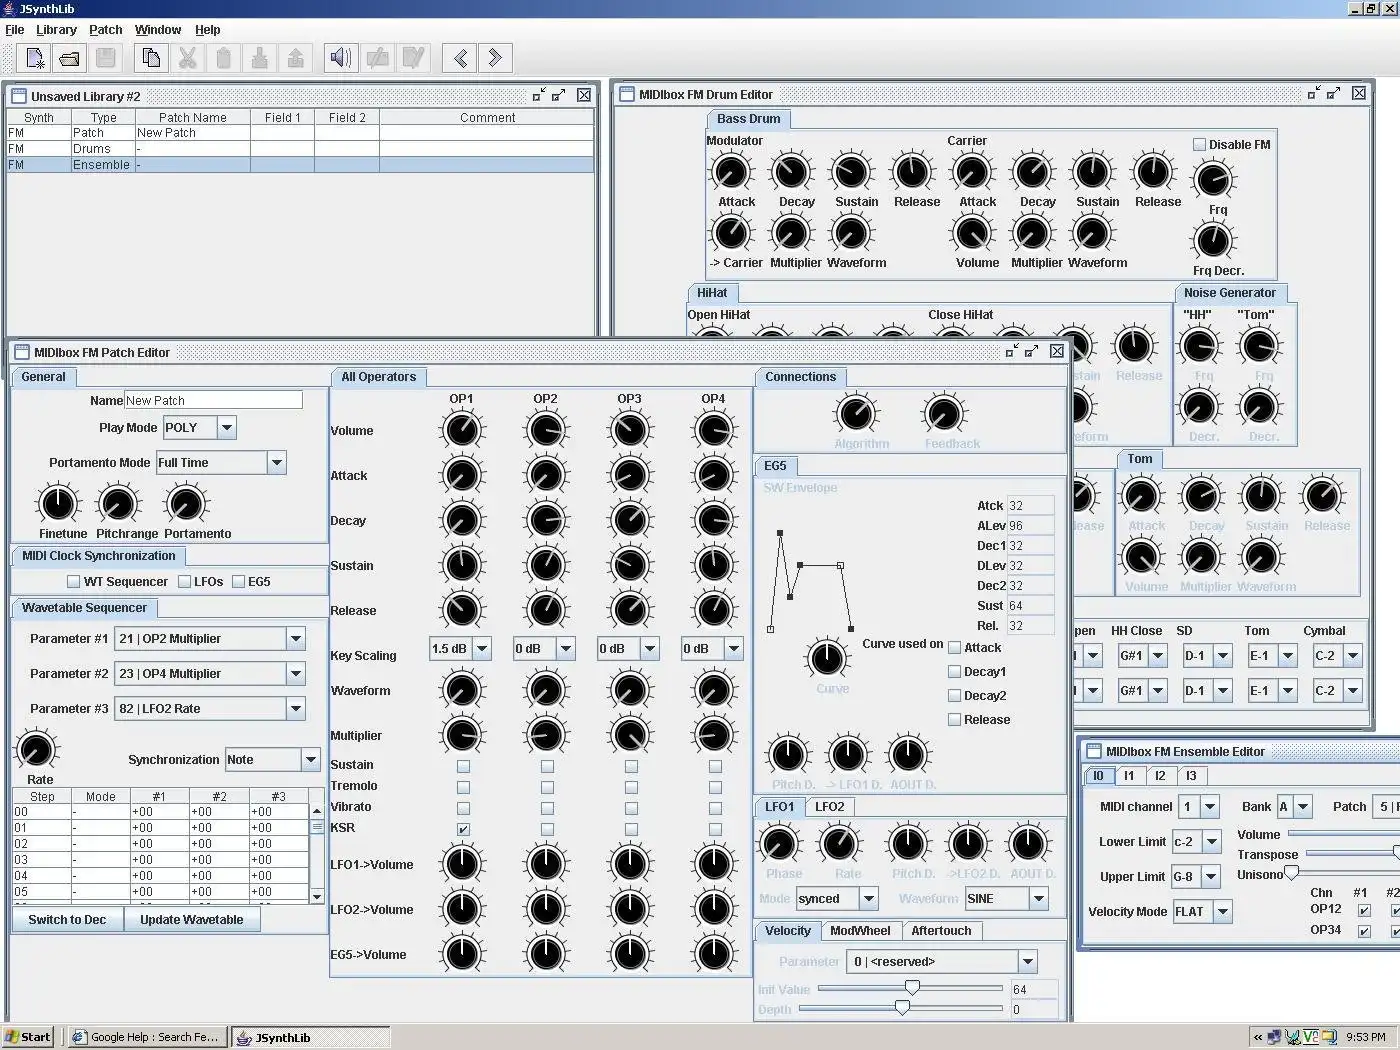1400x1050 pixels.
Task: Open Velocity Parameter reserved dropdown
Action: [1028, 962]
